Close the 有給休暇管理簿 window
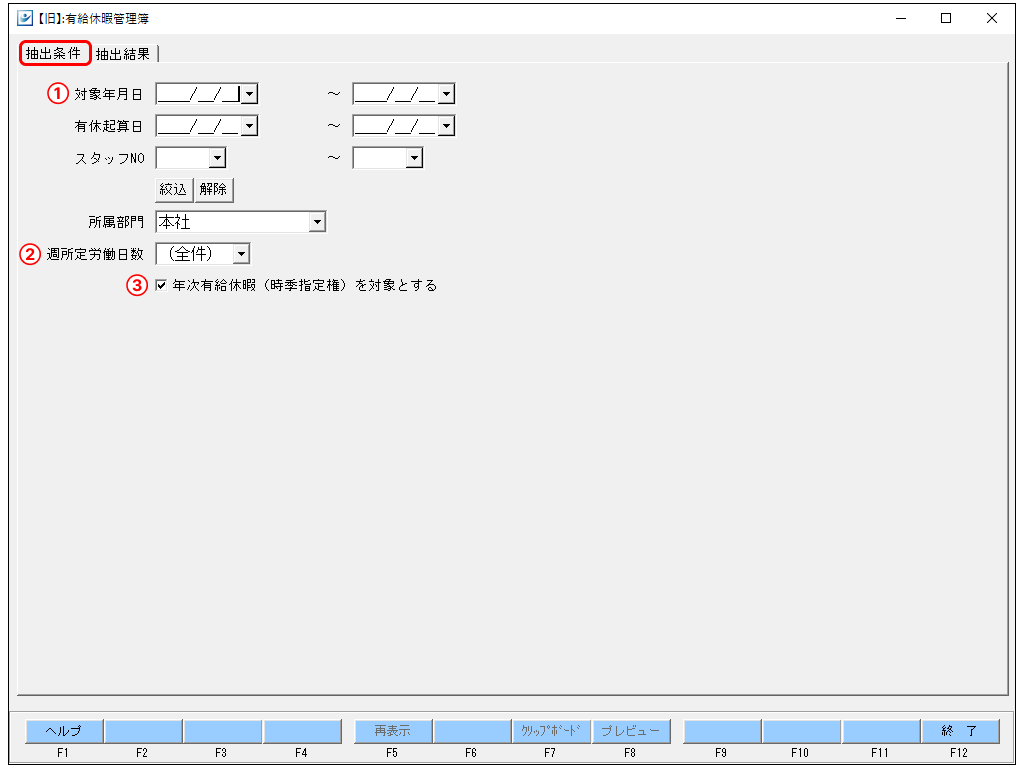The width and height of the screenshot is (1024, 768). (x=991, y=18)
